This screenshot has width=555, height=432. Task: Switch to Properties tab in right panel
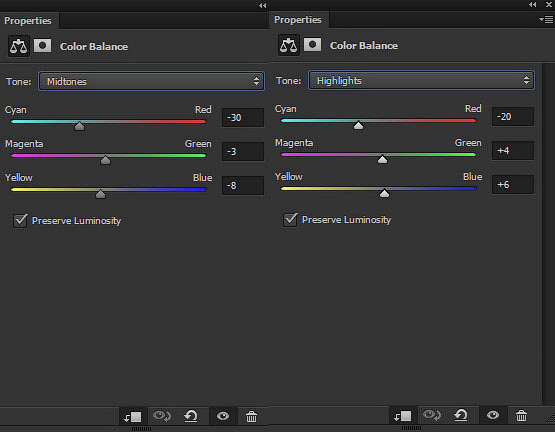pos(298,19)
